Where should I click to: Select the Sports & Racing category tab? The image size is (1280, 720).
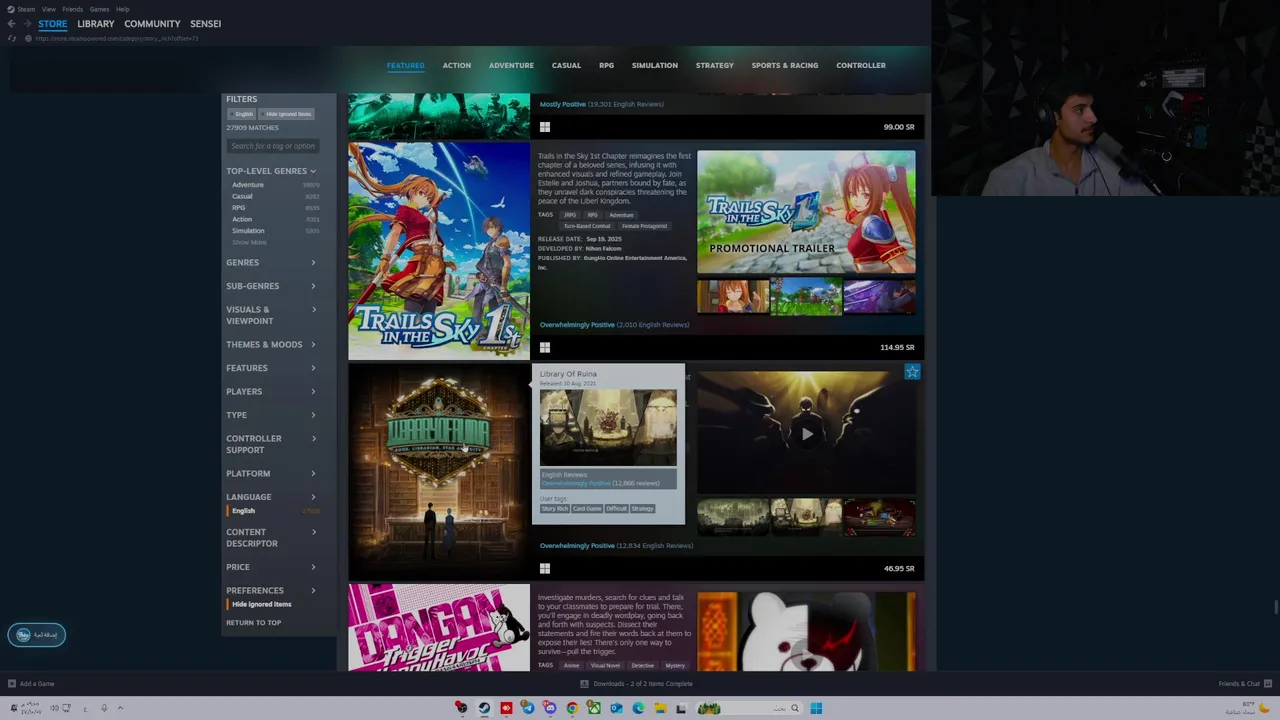coord(785,65)
